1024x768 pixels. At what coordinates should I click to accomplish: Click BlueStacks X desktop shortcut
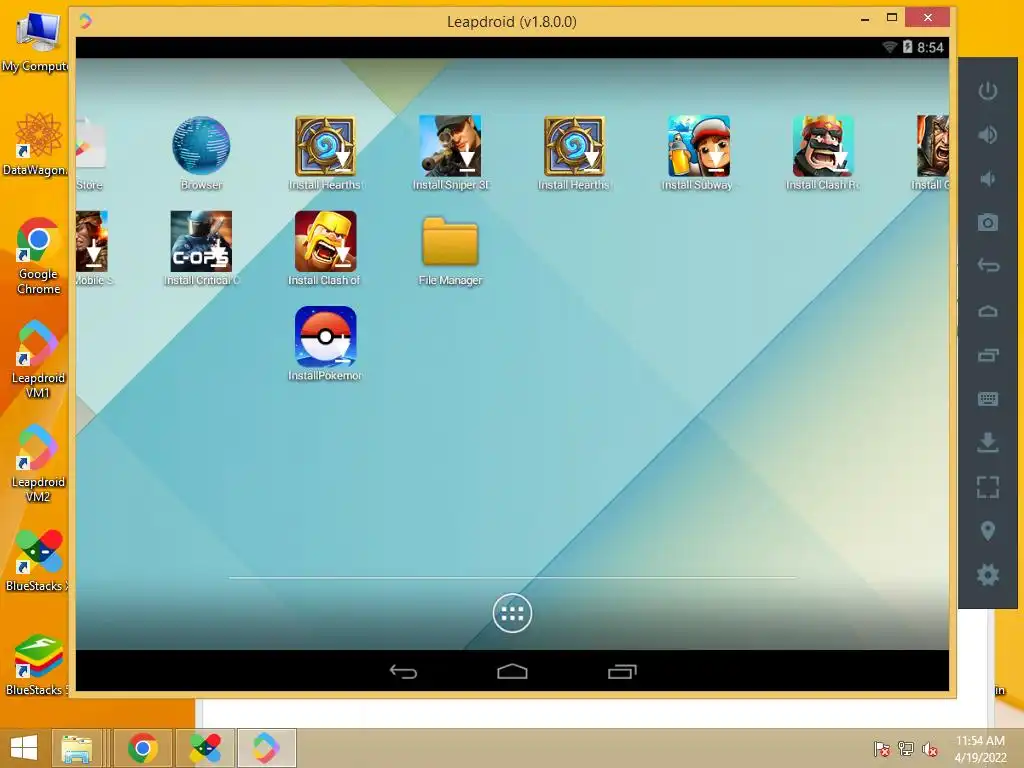(x=38, y=560)
